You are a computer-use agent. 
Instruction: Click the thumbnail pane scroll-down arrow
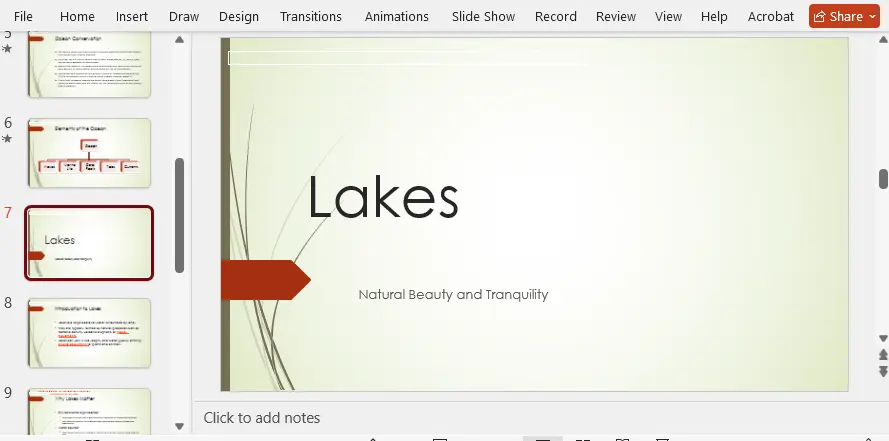click(179, 426)
